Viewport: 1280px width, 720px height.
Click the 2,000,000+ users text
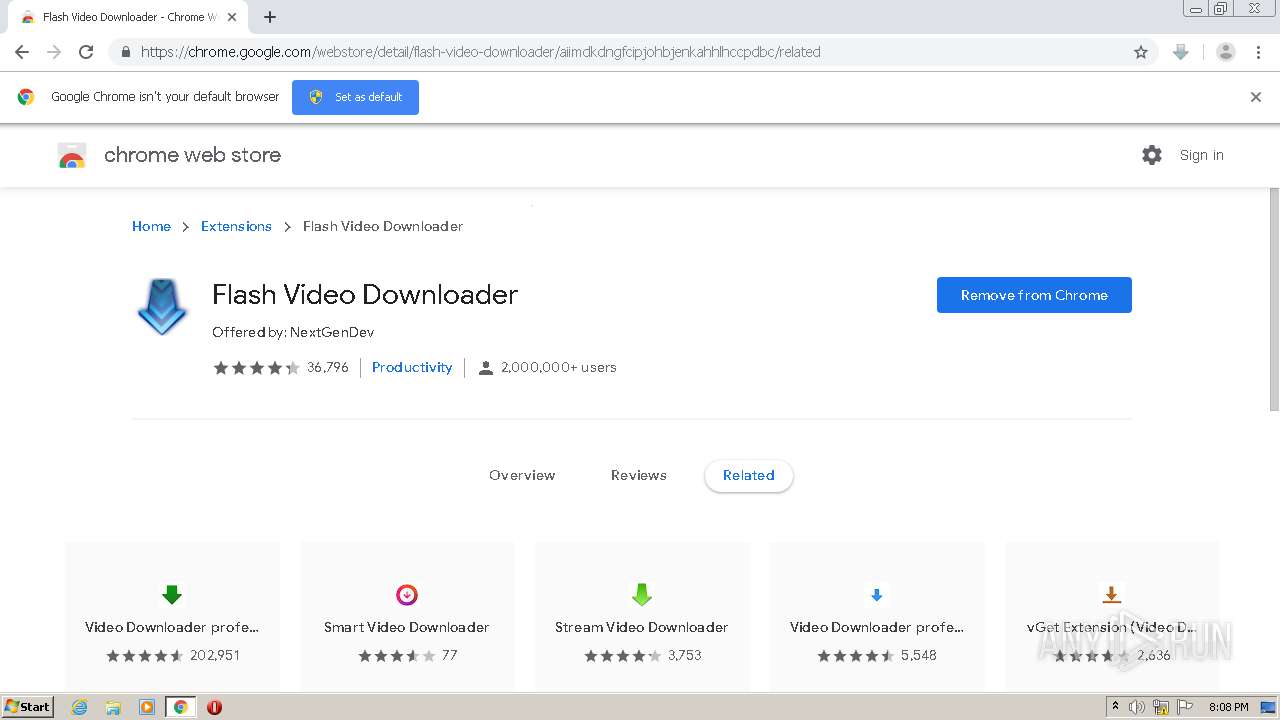point(558,367)
